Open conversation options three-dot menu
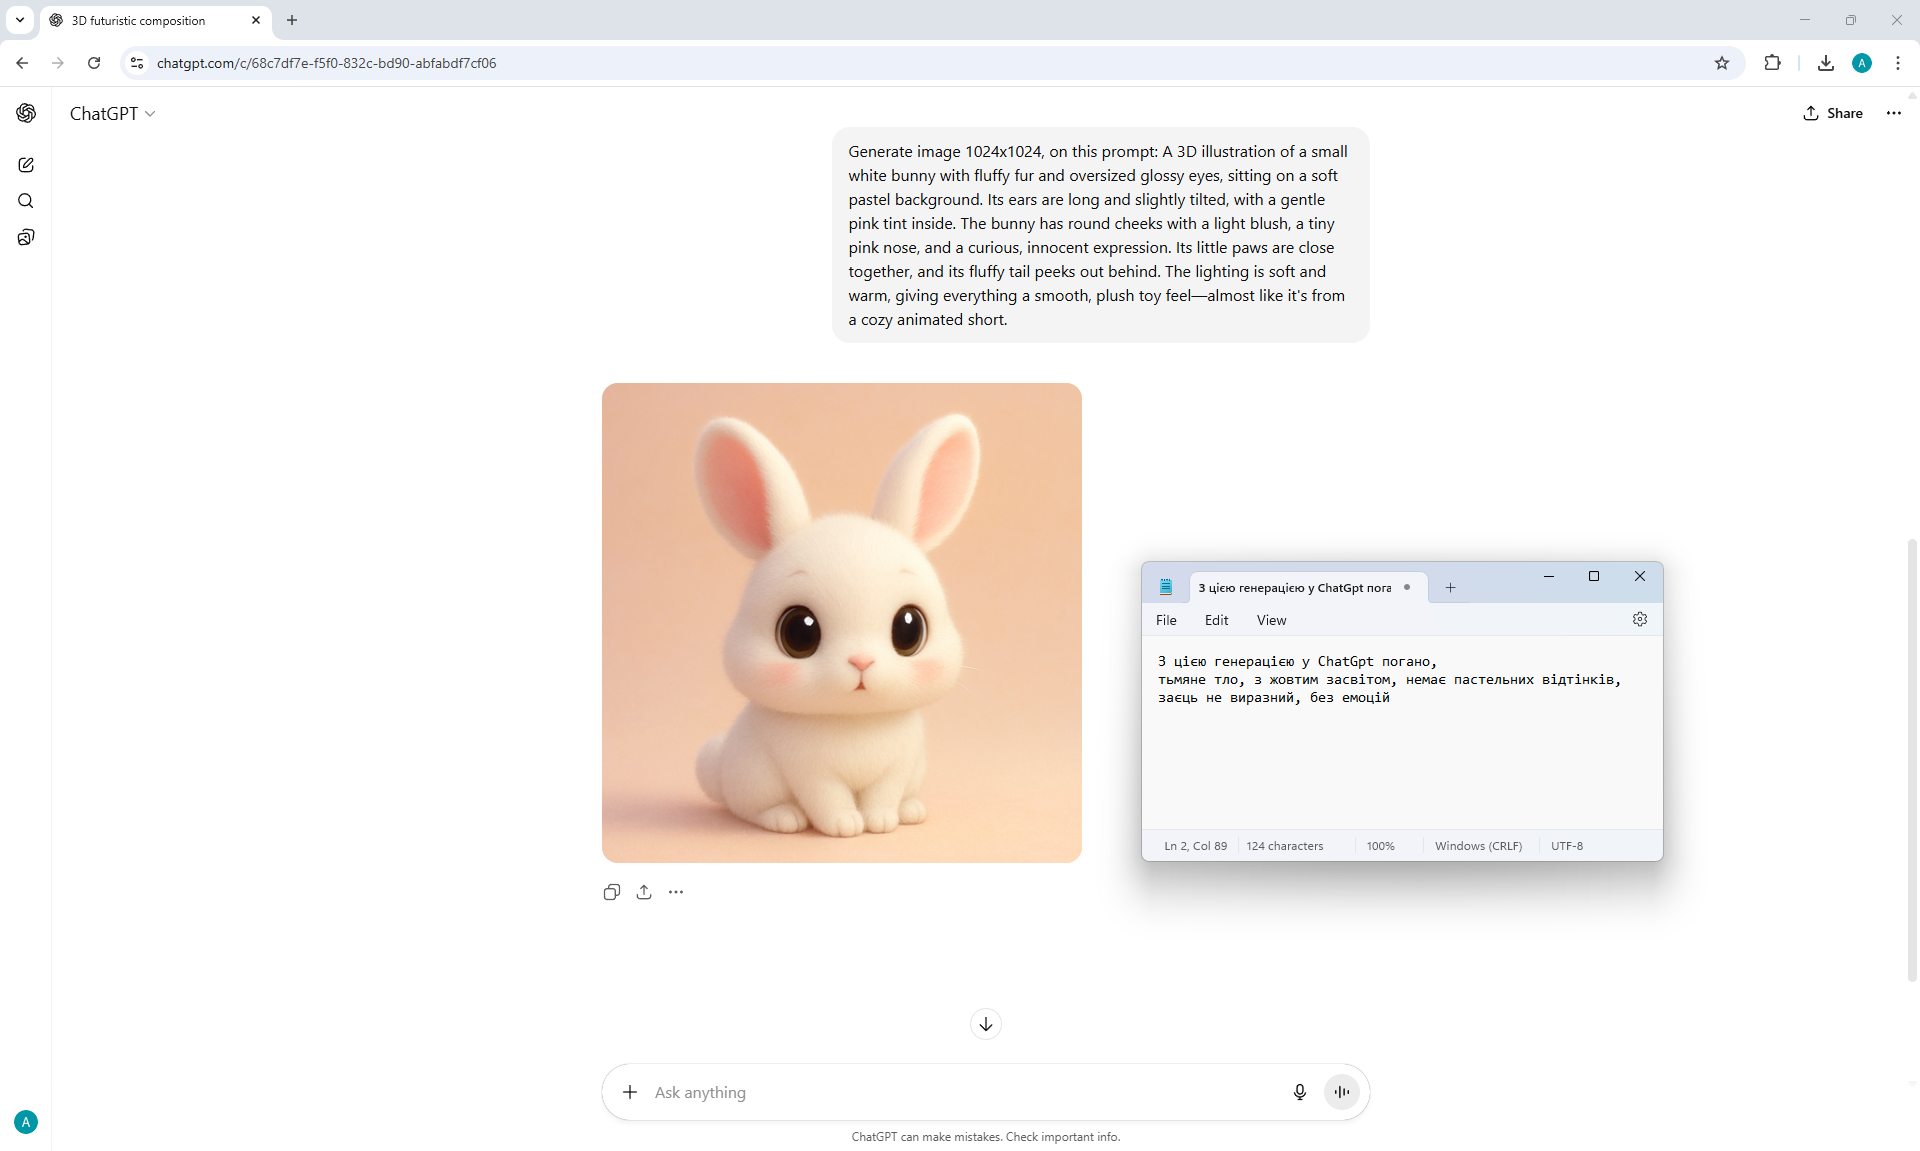This screenshot has width=1920, height=1151. click(x=1893, y=113)
